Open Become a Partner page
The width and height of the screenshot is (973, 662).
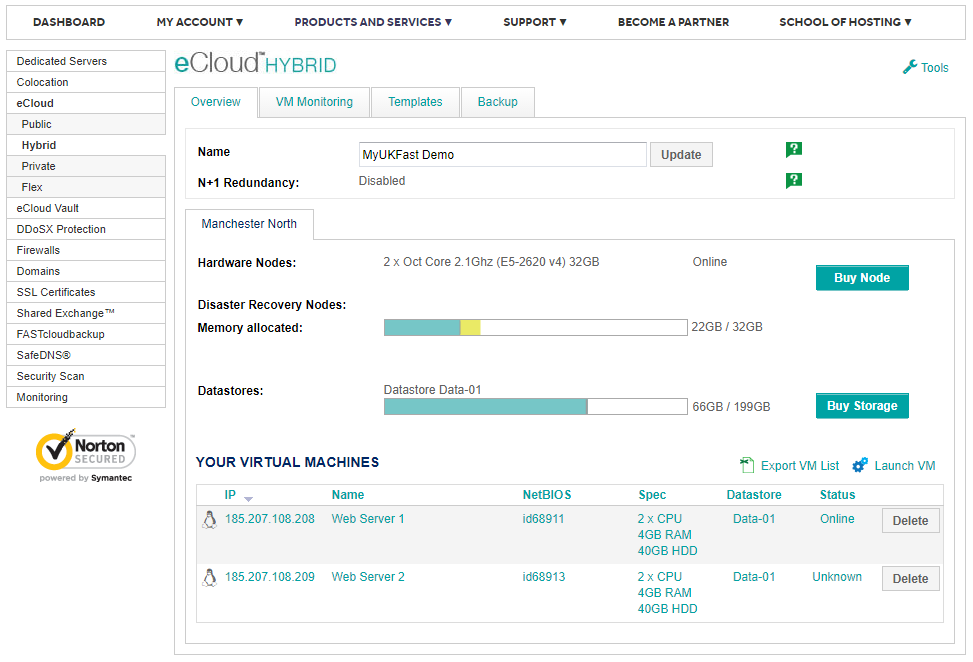(673, 22)
